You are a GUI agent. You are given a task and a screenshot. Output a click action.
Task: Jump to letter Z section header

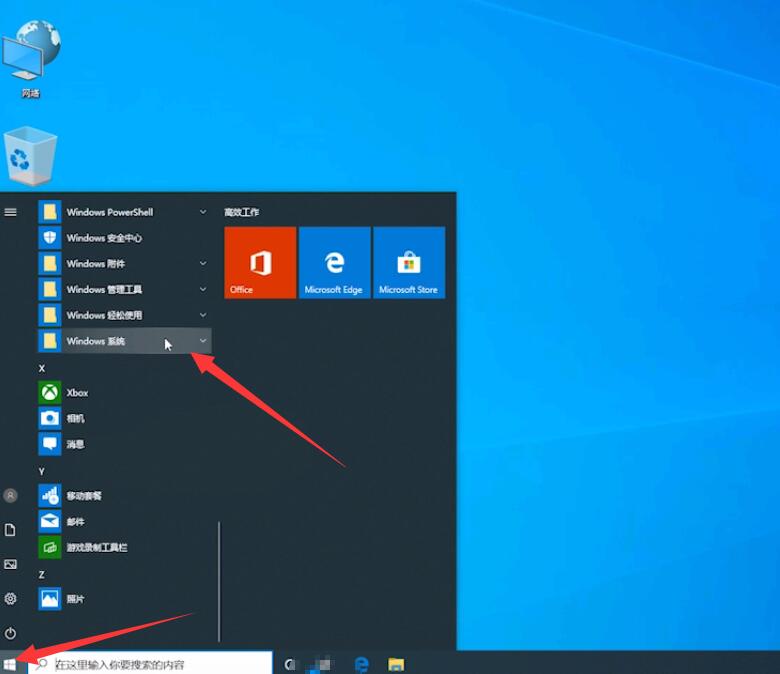click(x=42, y=575)
